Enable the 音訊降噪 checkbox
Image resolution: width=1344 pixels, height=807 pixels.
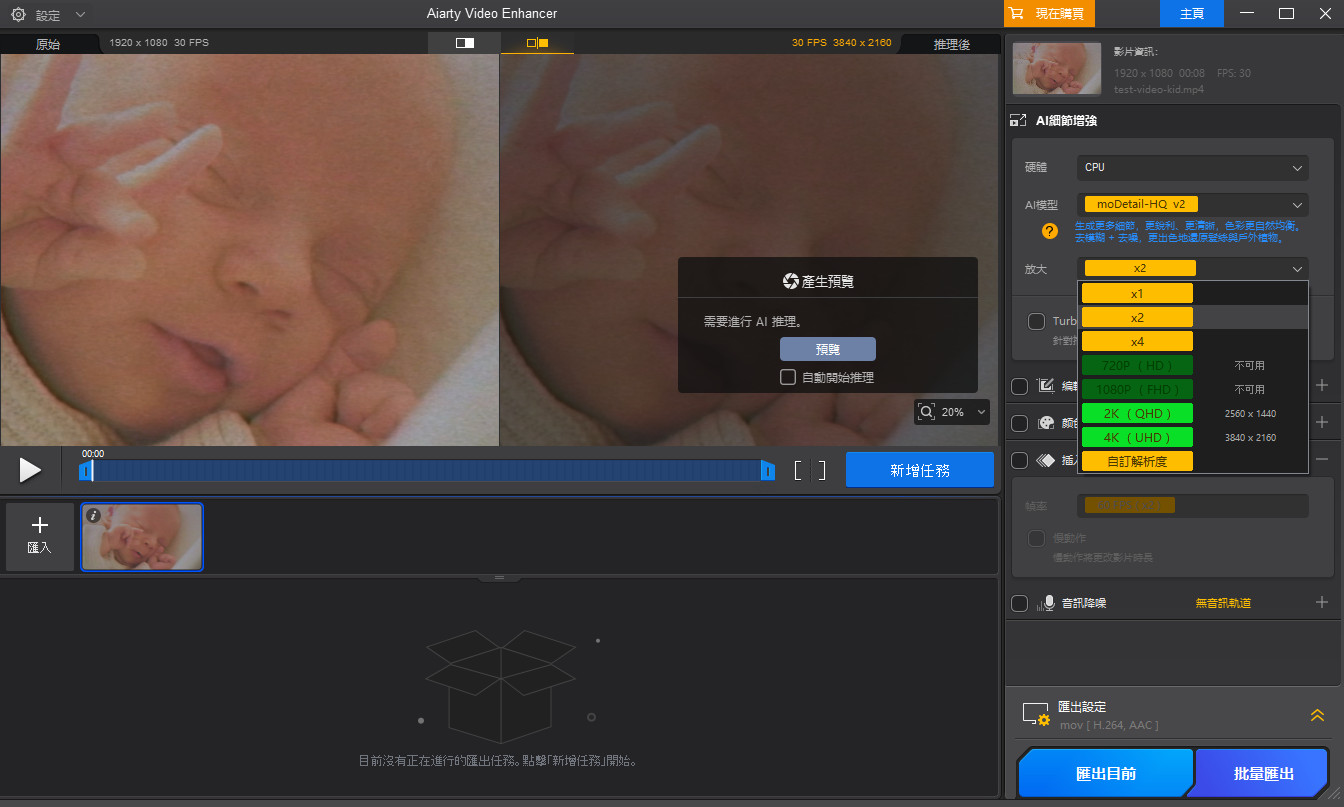1020,603
